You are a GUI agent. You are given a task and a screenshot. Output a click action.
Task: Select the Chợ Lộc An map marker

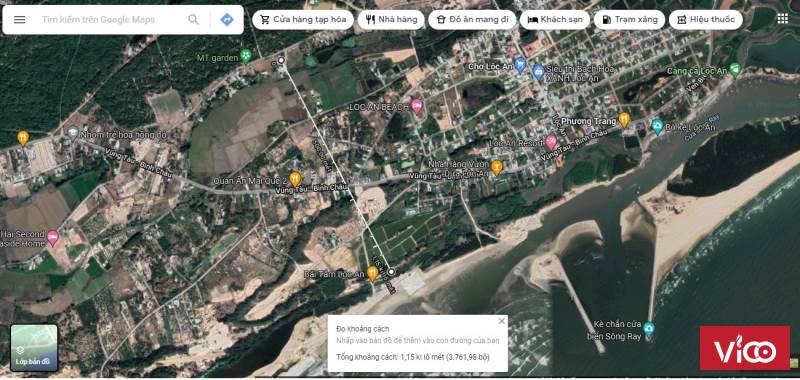pyautogui.click(x=519, y=65)
